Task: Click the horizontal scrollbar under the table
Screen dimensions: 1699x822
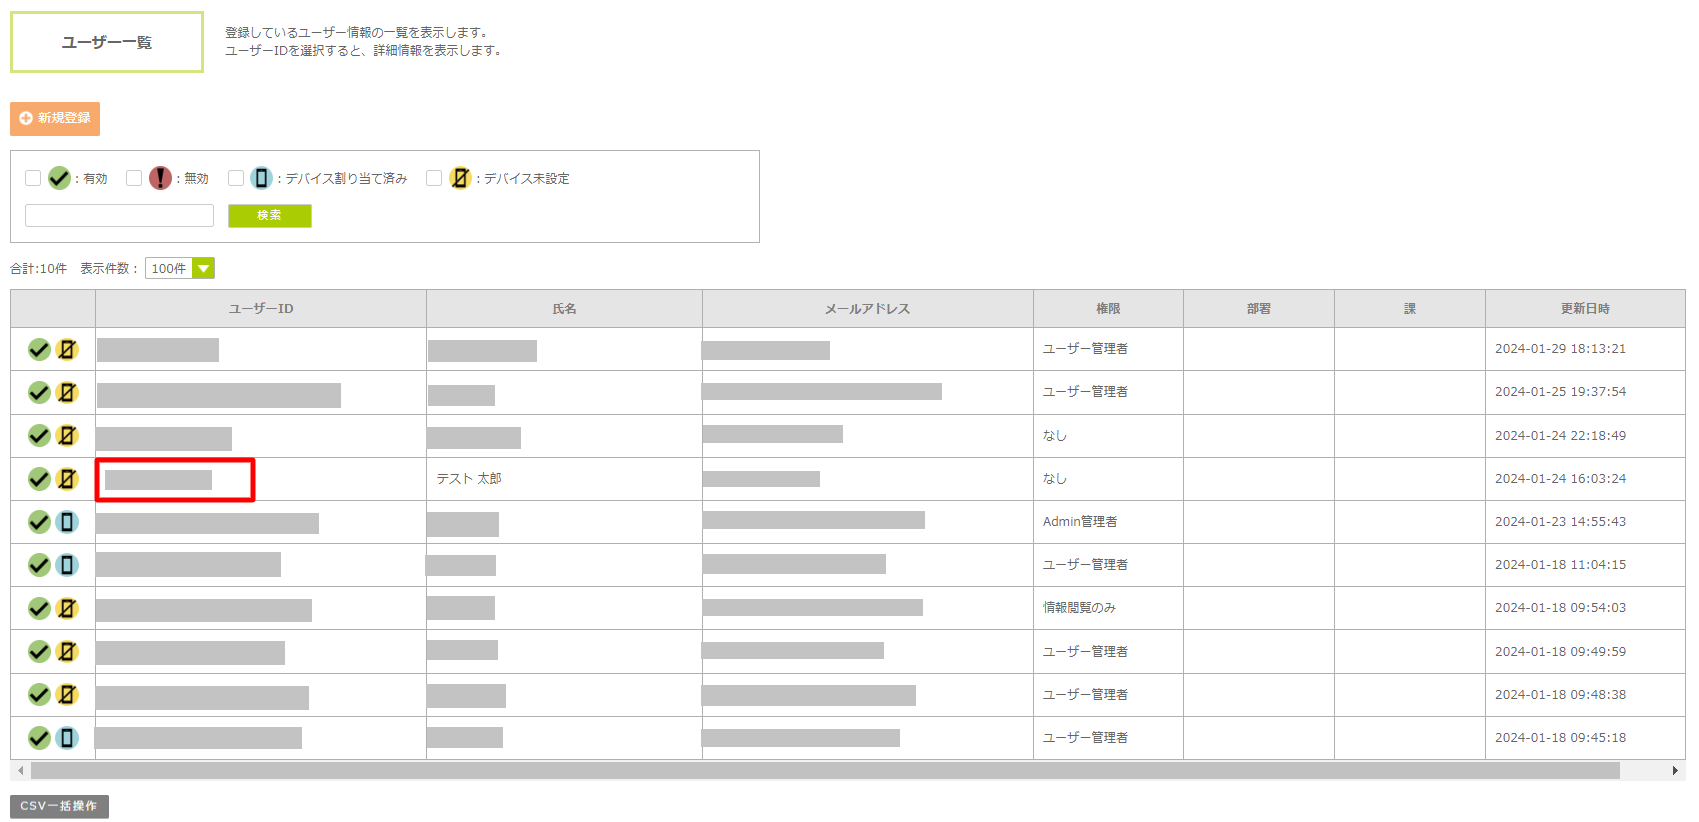Action: [x=825, y=771]
